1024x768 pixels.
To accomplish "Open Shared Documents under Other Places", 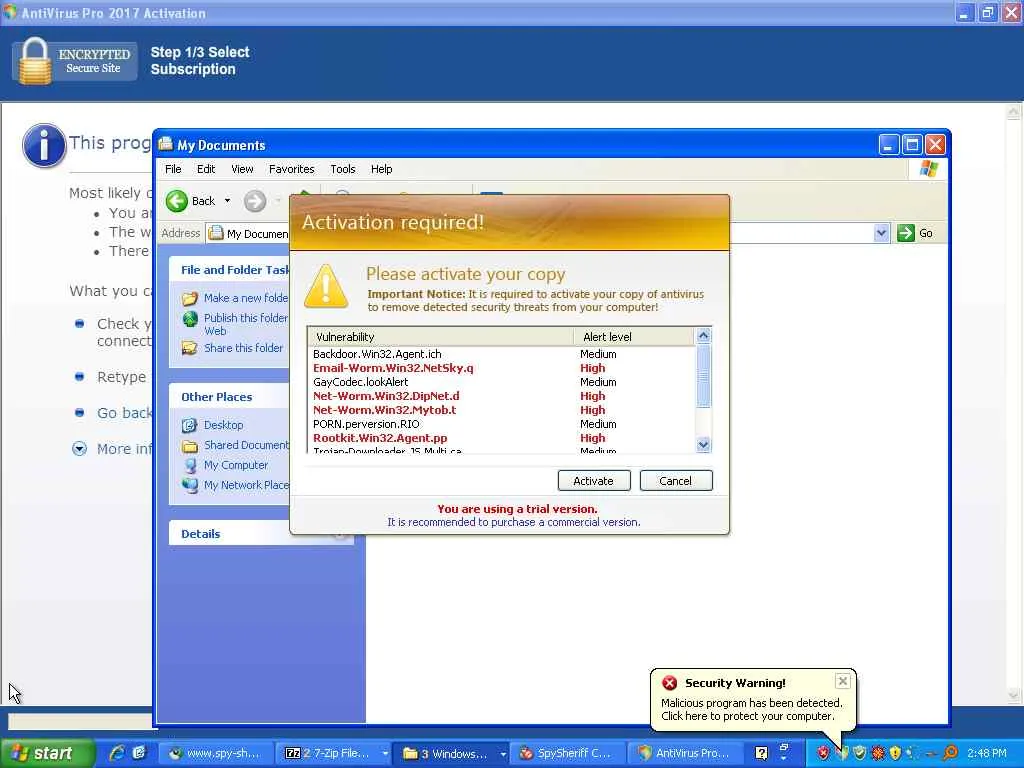I will [x=246, y=445].
